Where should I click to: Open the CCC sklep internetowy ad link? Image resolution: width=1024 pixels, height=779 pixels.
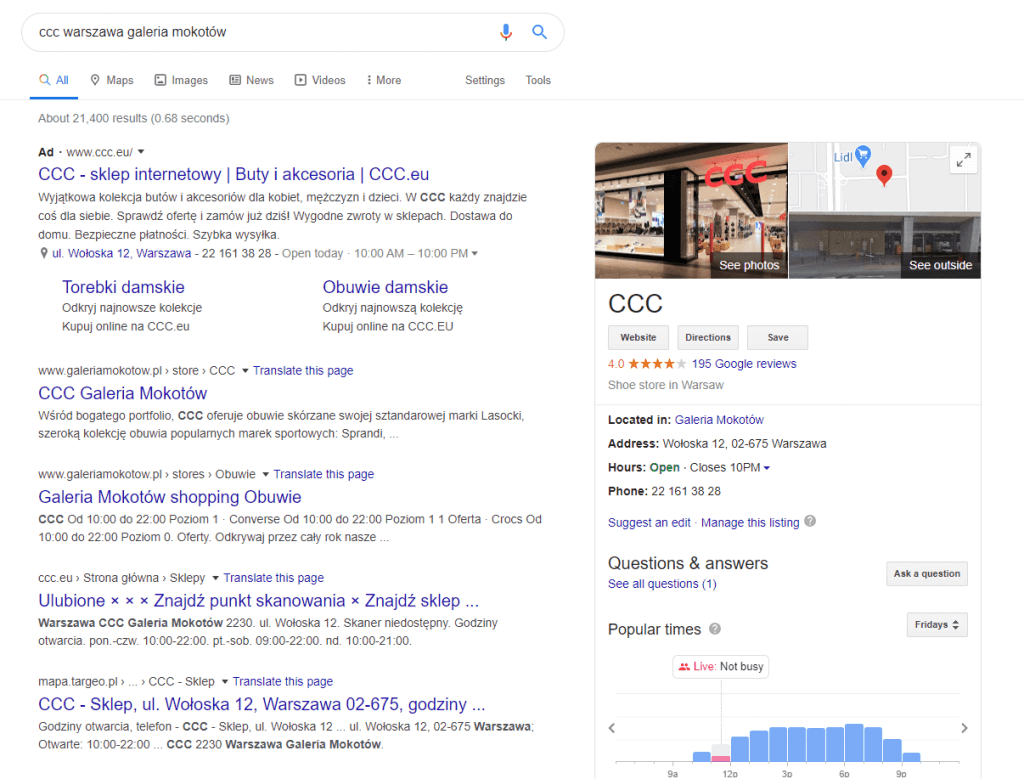234,174
